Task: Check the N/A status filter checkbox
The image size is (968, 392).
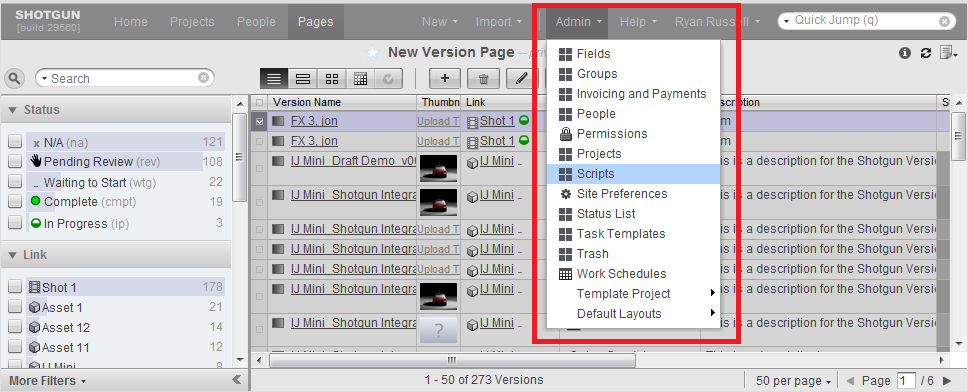Action: [x=15, y=142]
